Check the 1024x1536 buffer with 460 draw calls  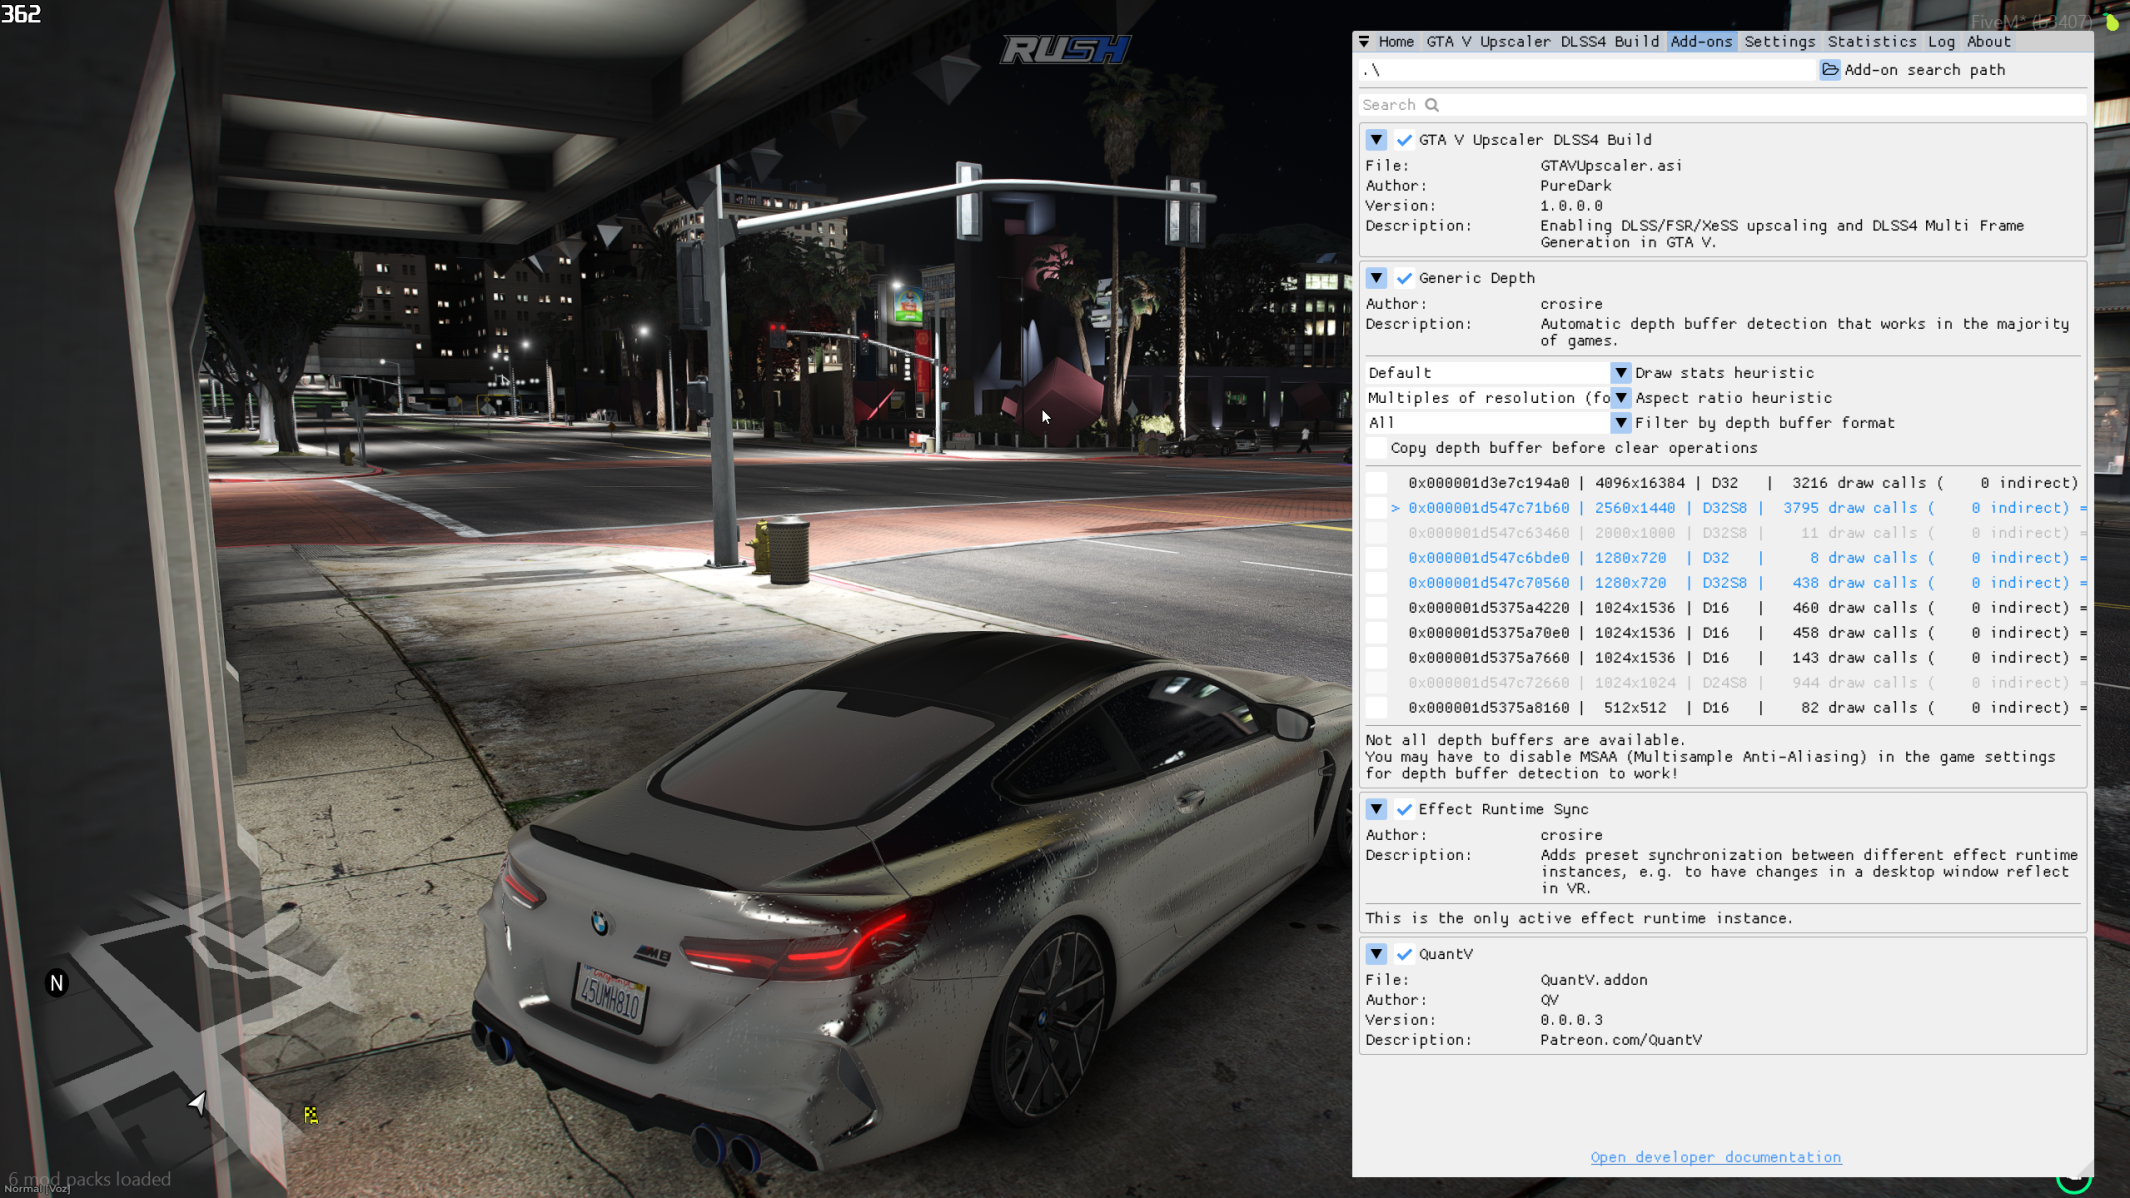[x=1377, y=608]
